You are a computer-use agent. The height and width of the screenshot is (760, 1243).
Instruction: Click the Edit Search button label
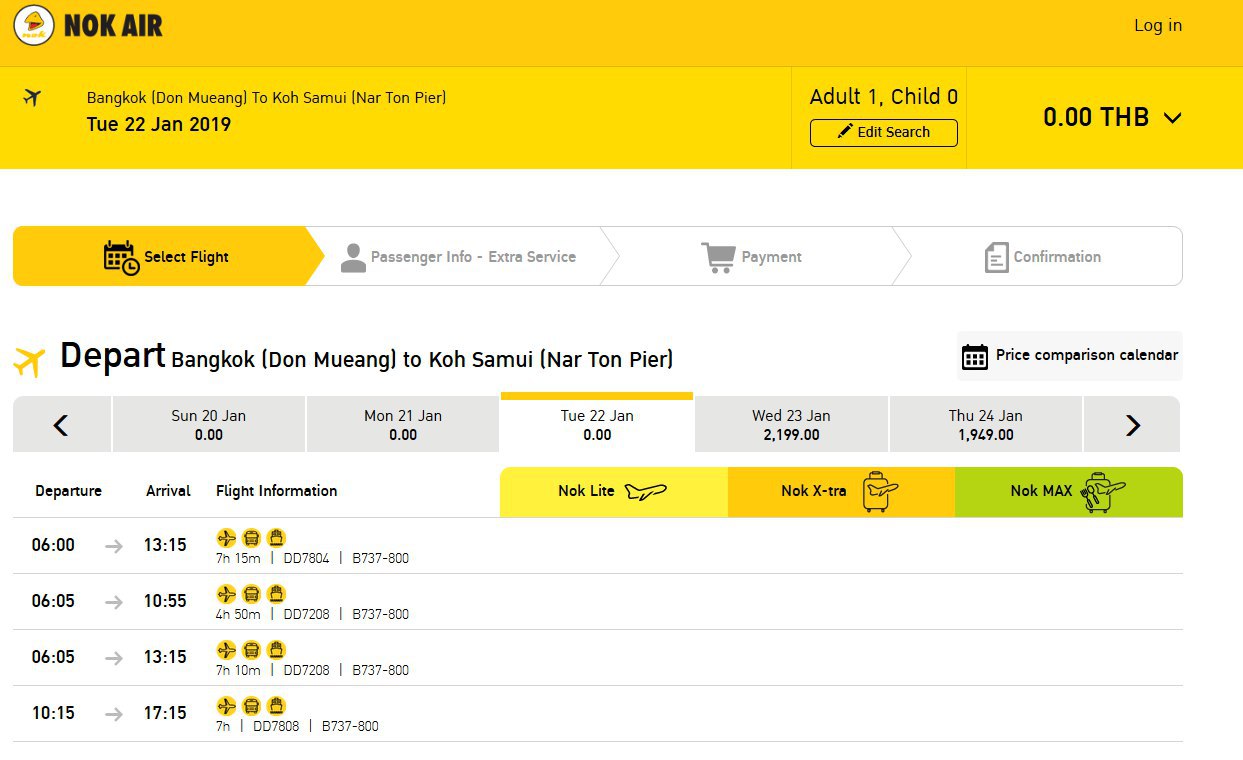(893, 132)
